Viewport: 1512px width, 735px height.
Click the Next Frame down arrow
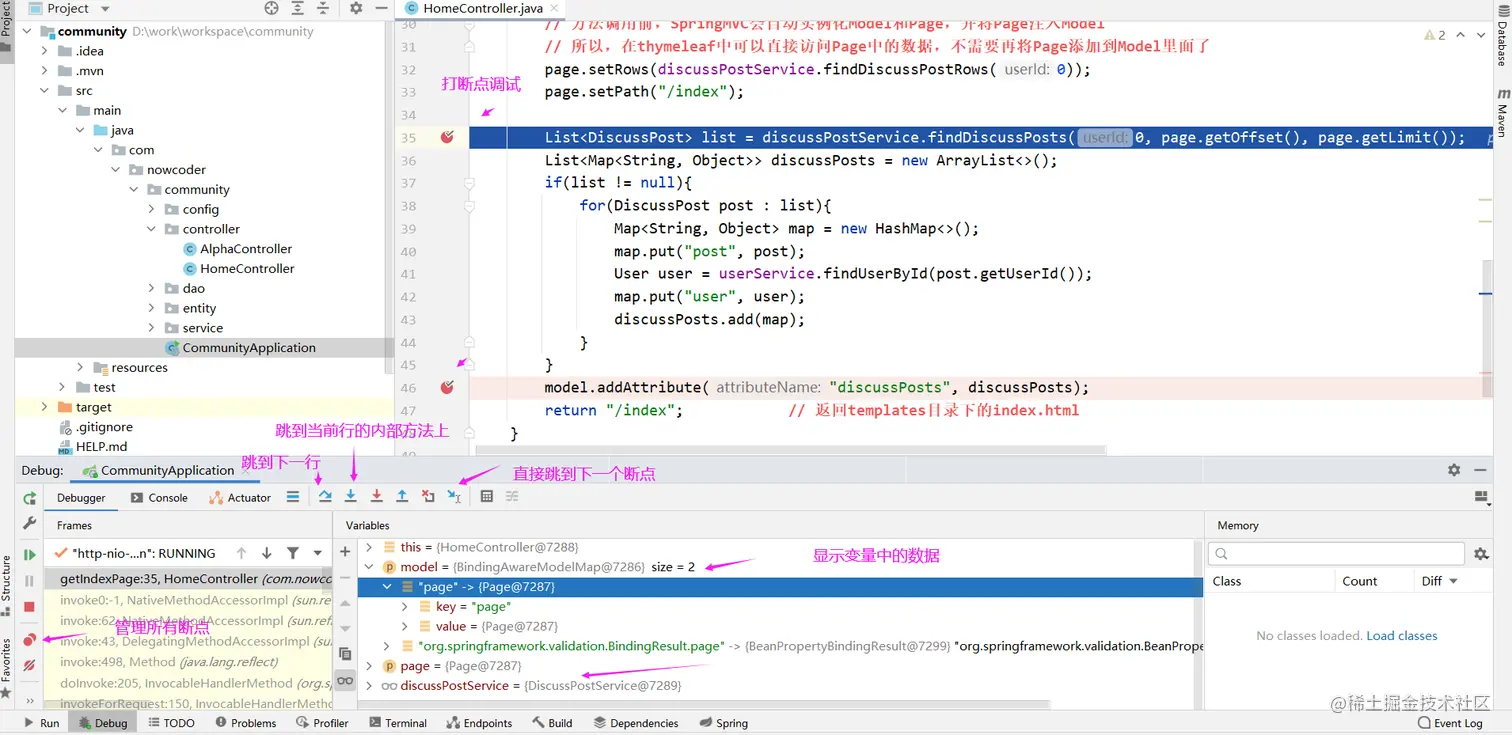267,553
